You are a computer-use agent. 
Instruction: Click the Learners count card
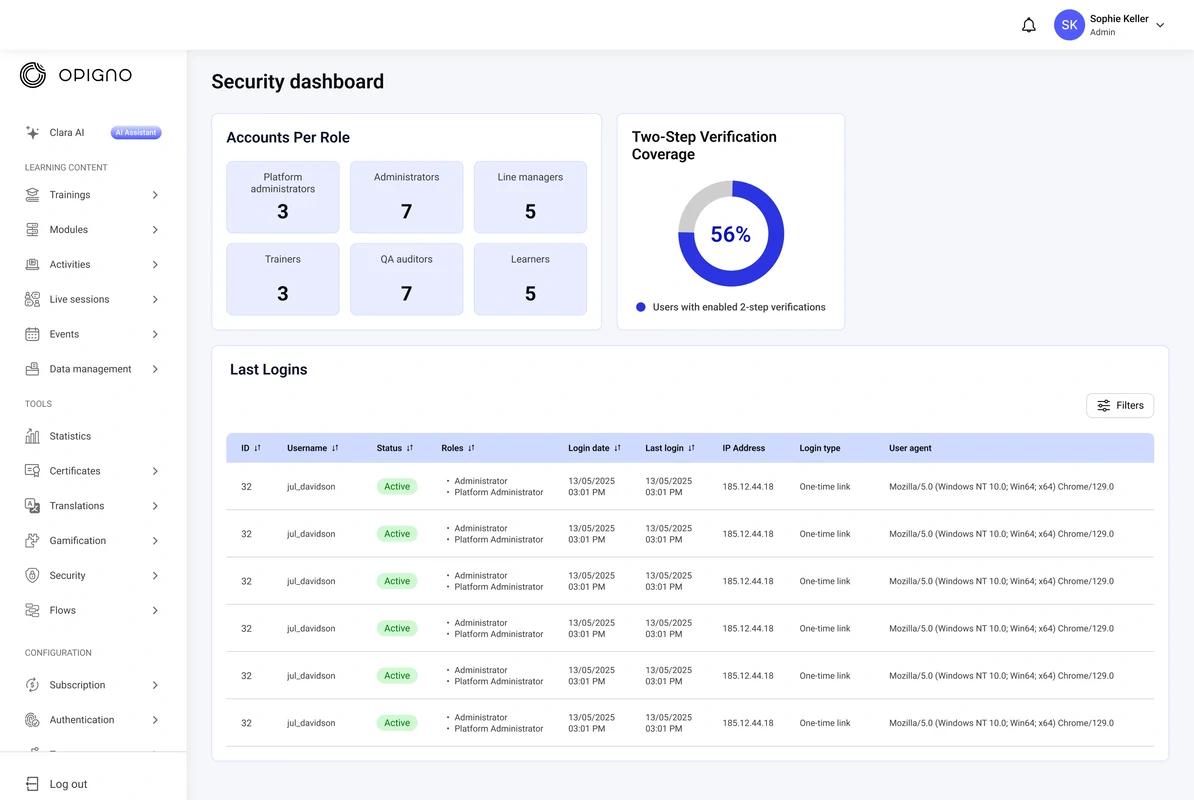click(x=530, y=279)
